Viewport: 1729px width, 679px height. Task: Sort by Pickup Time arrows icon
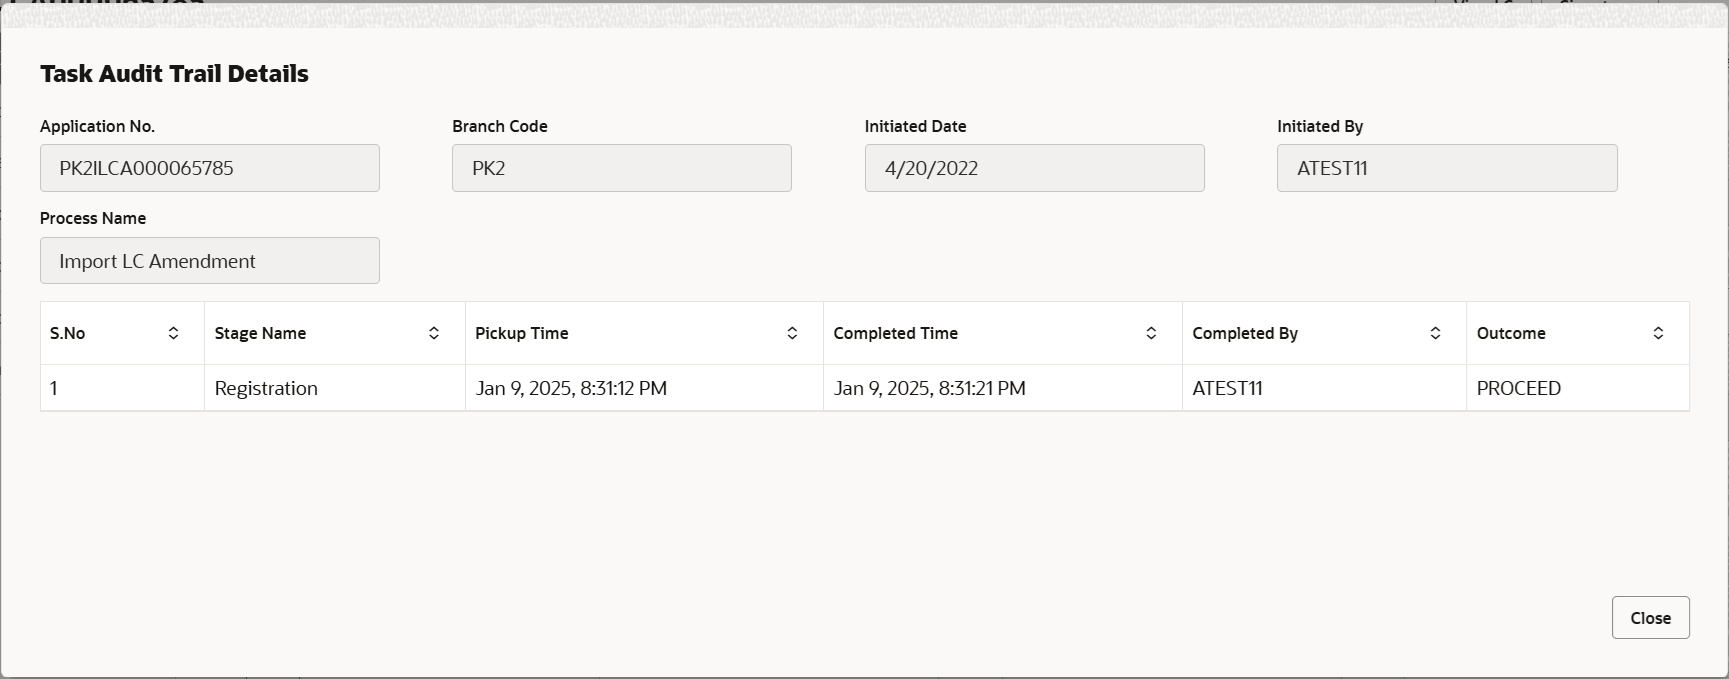click(x=792, y=333)
